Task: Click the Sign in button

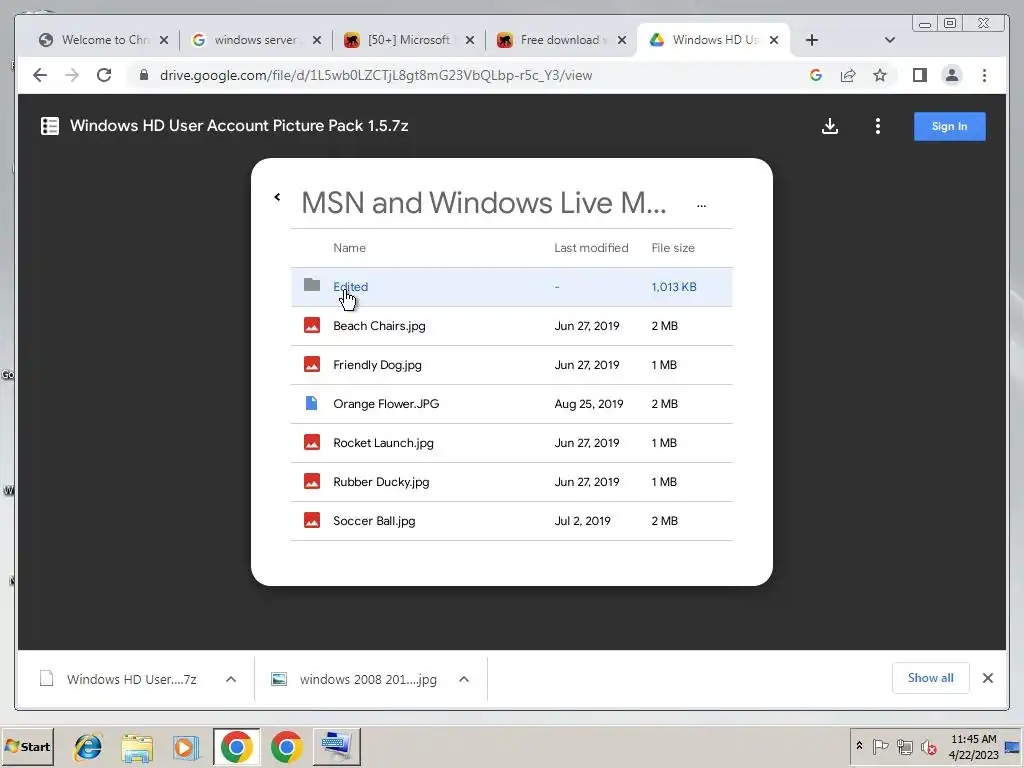Action: point(950,127)
